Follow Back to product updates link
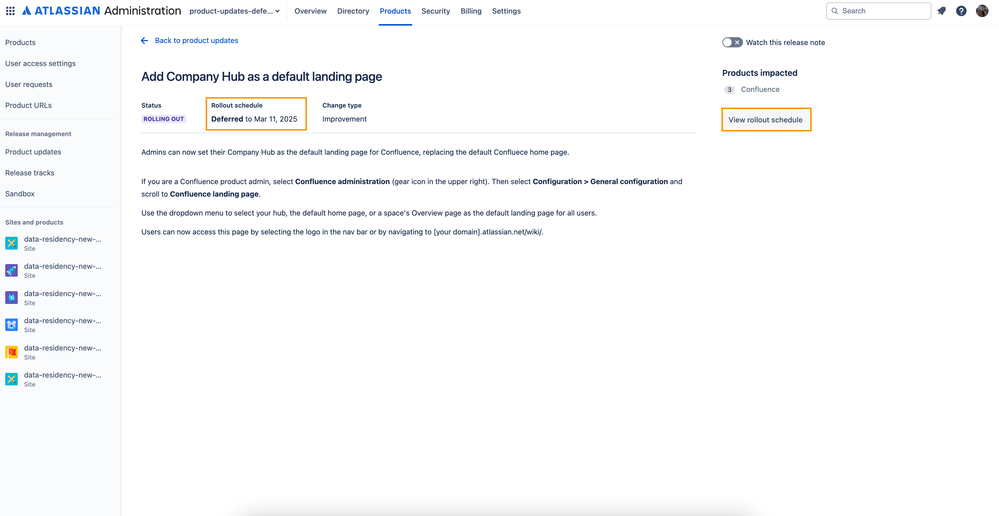Viewport: 999px width, 516px height. click(x=196, y=40)
